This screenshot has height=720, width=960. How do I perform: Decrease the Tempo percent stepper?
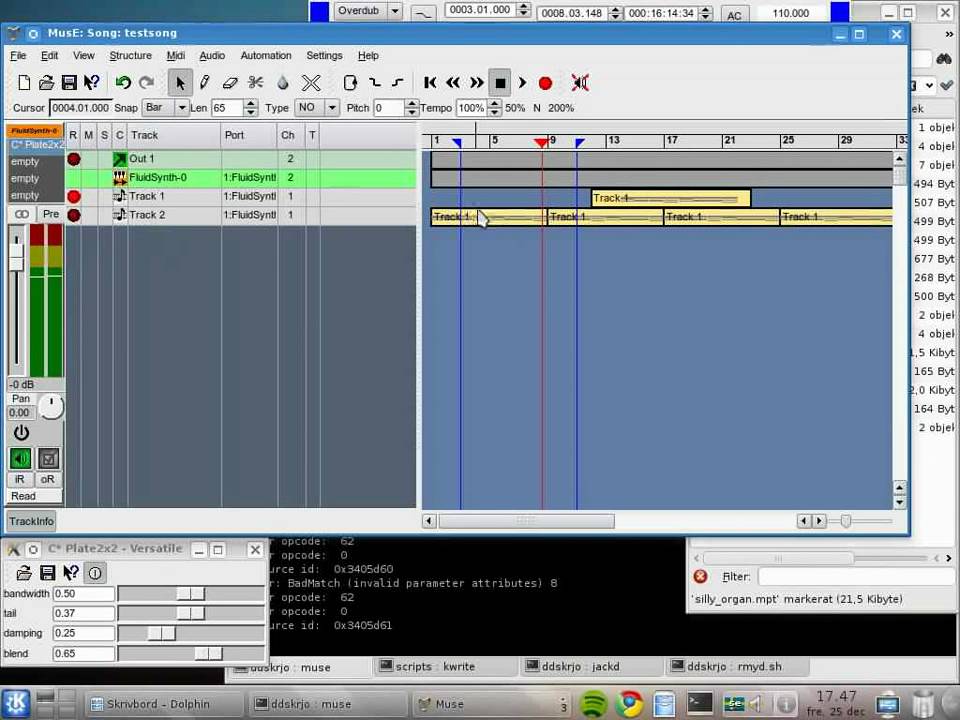(x=495, y=113)
